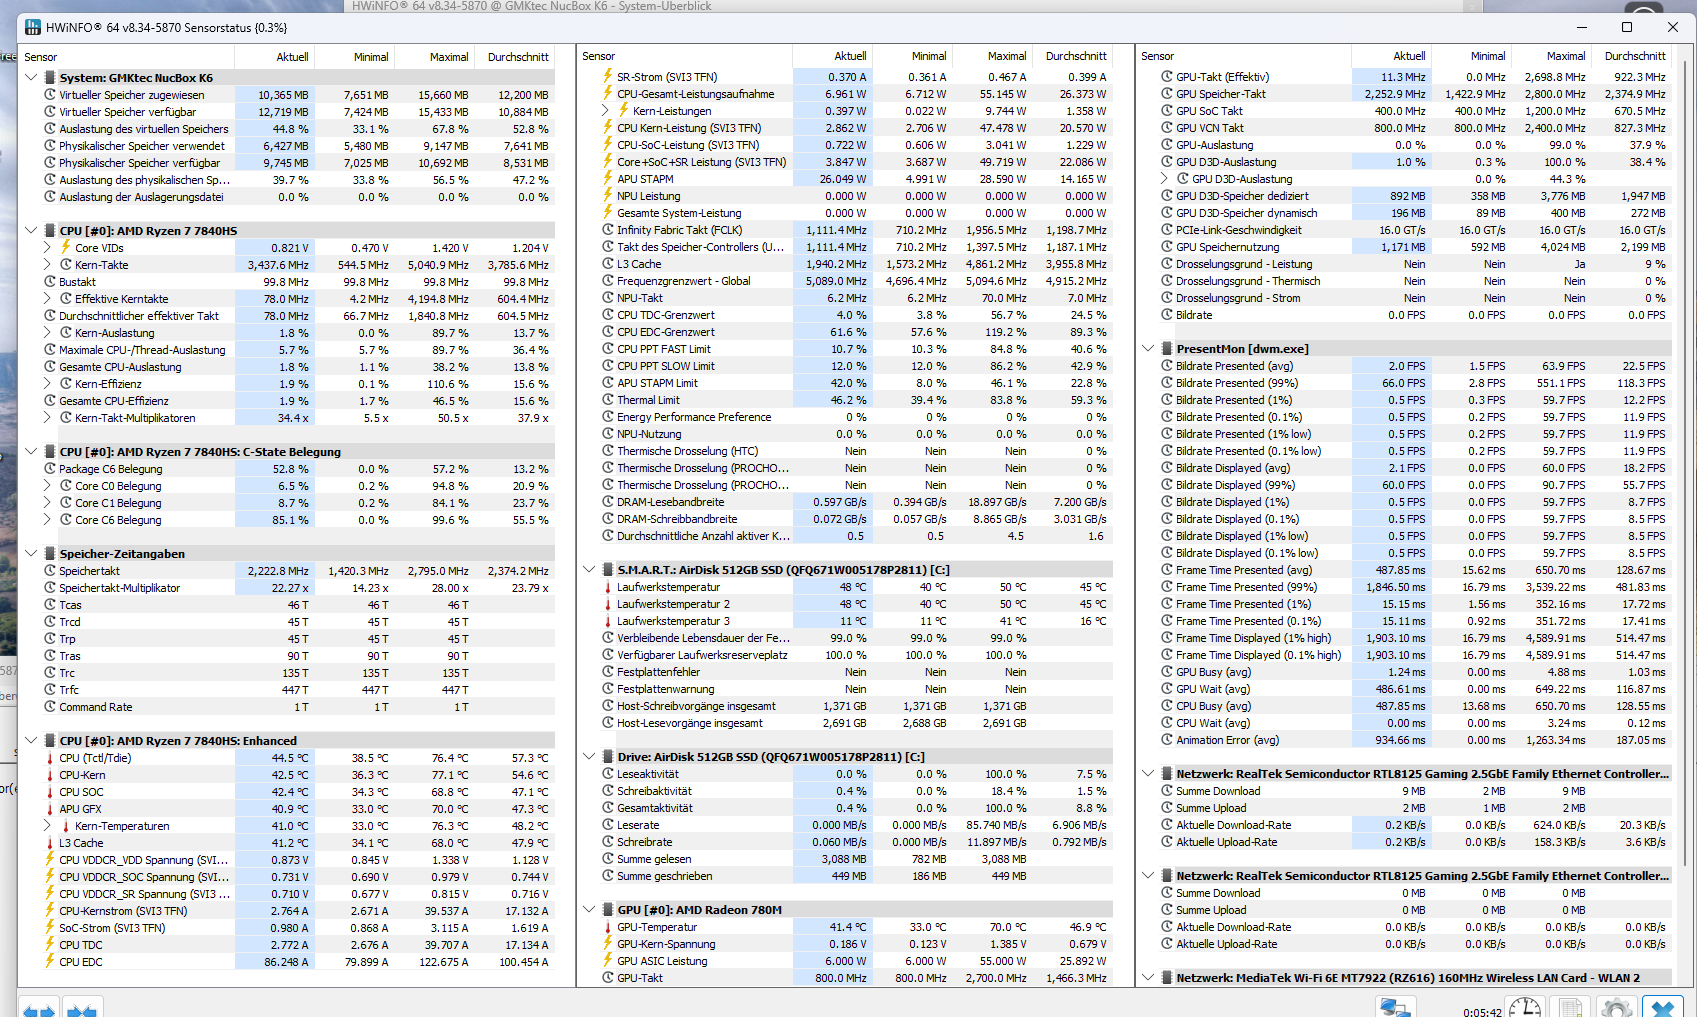Expand the Core C0 Belegung row
Viewport: 1697px width, 1017px height.
(47, 485)
